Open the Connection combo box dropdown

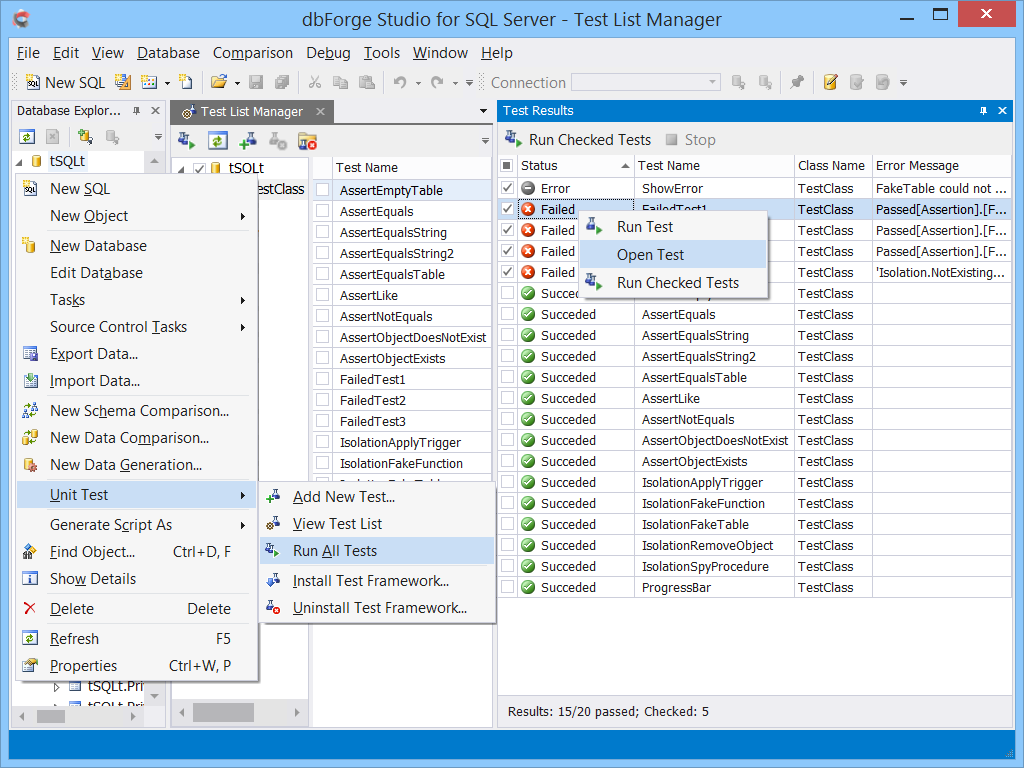point(712,82)
